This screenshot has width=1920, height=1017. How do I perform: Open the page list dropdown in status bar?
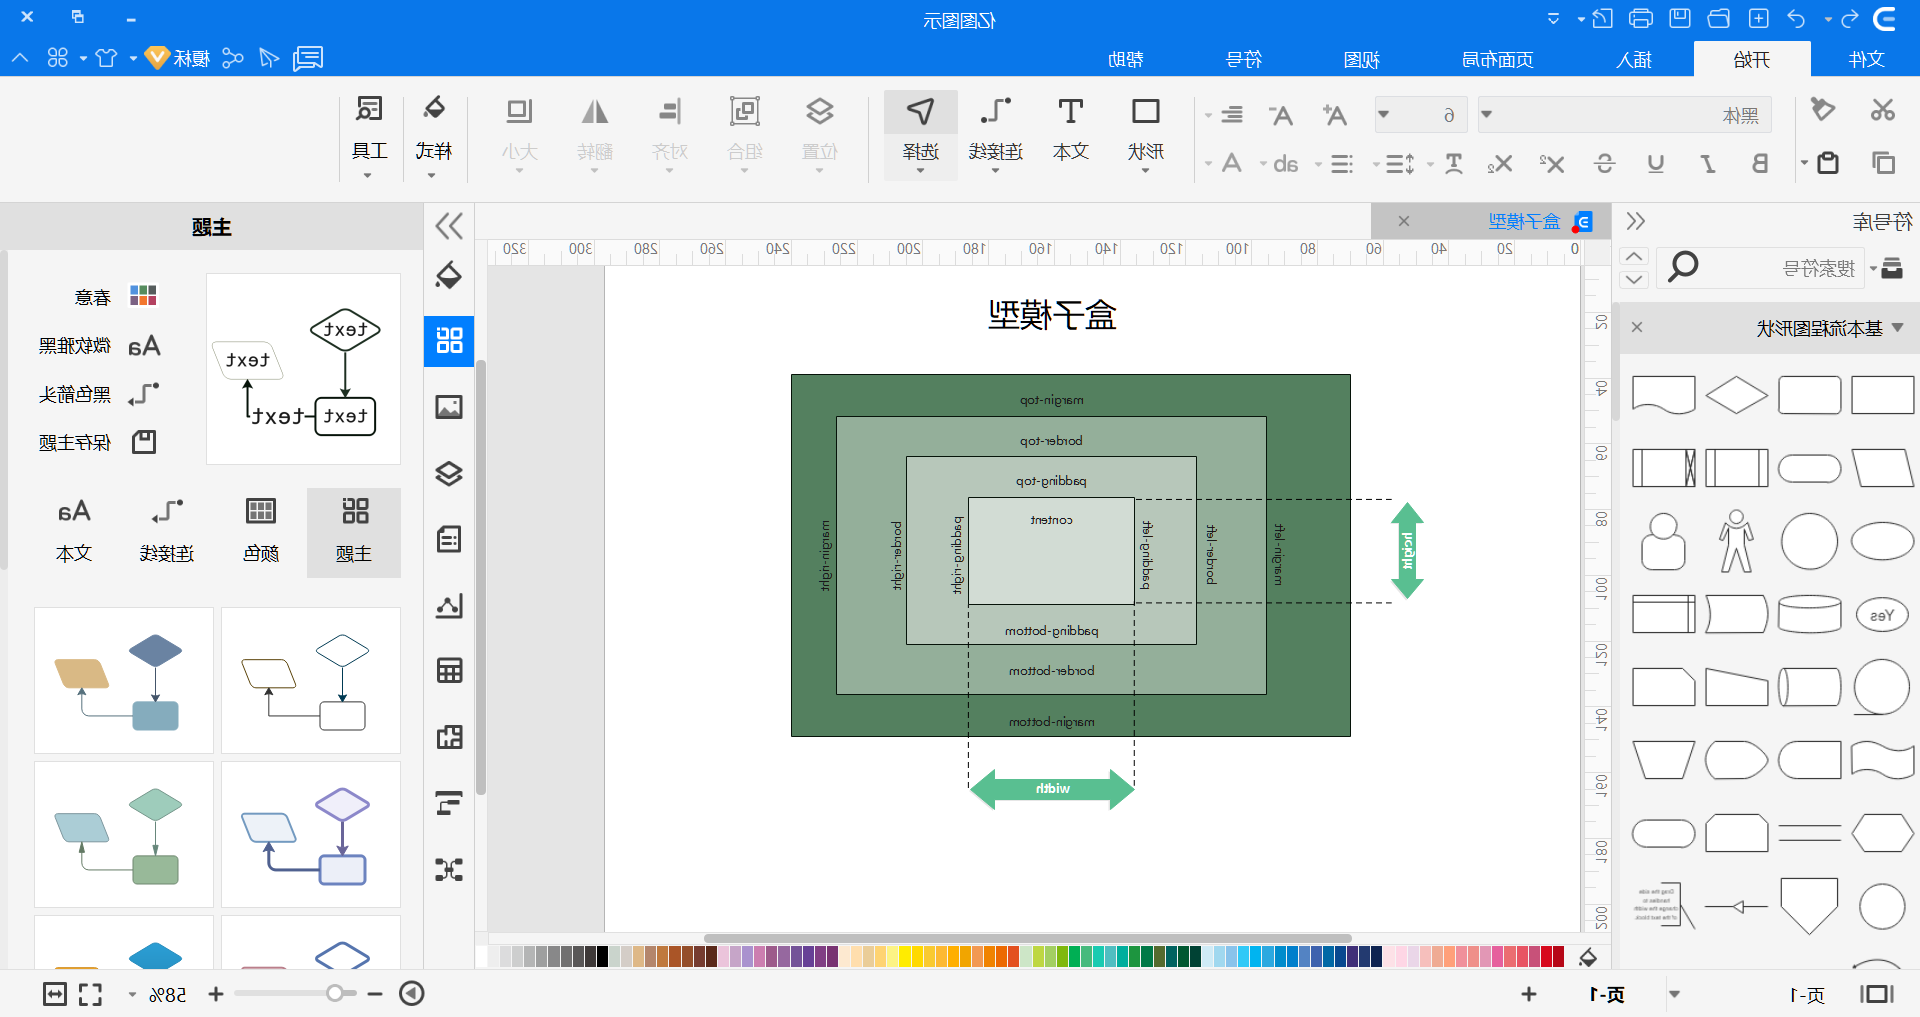[x=1674, y=994]
